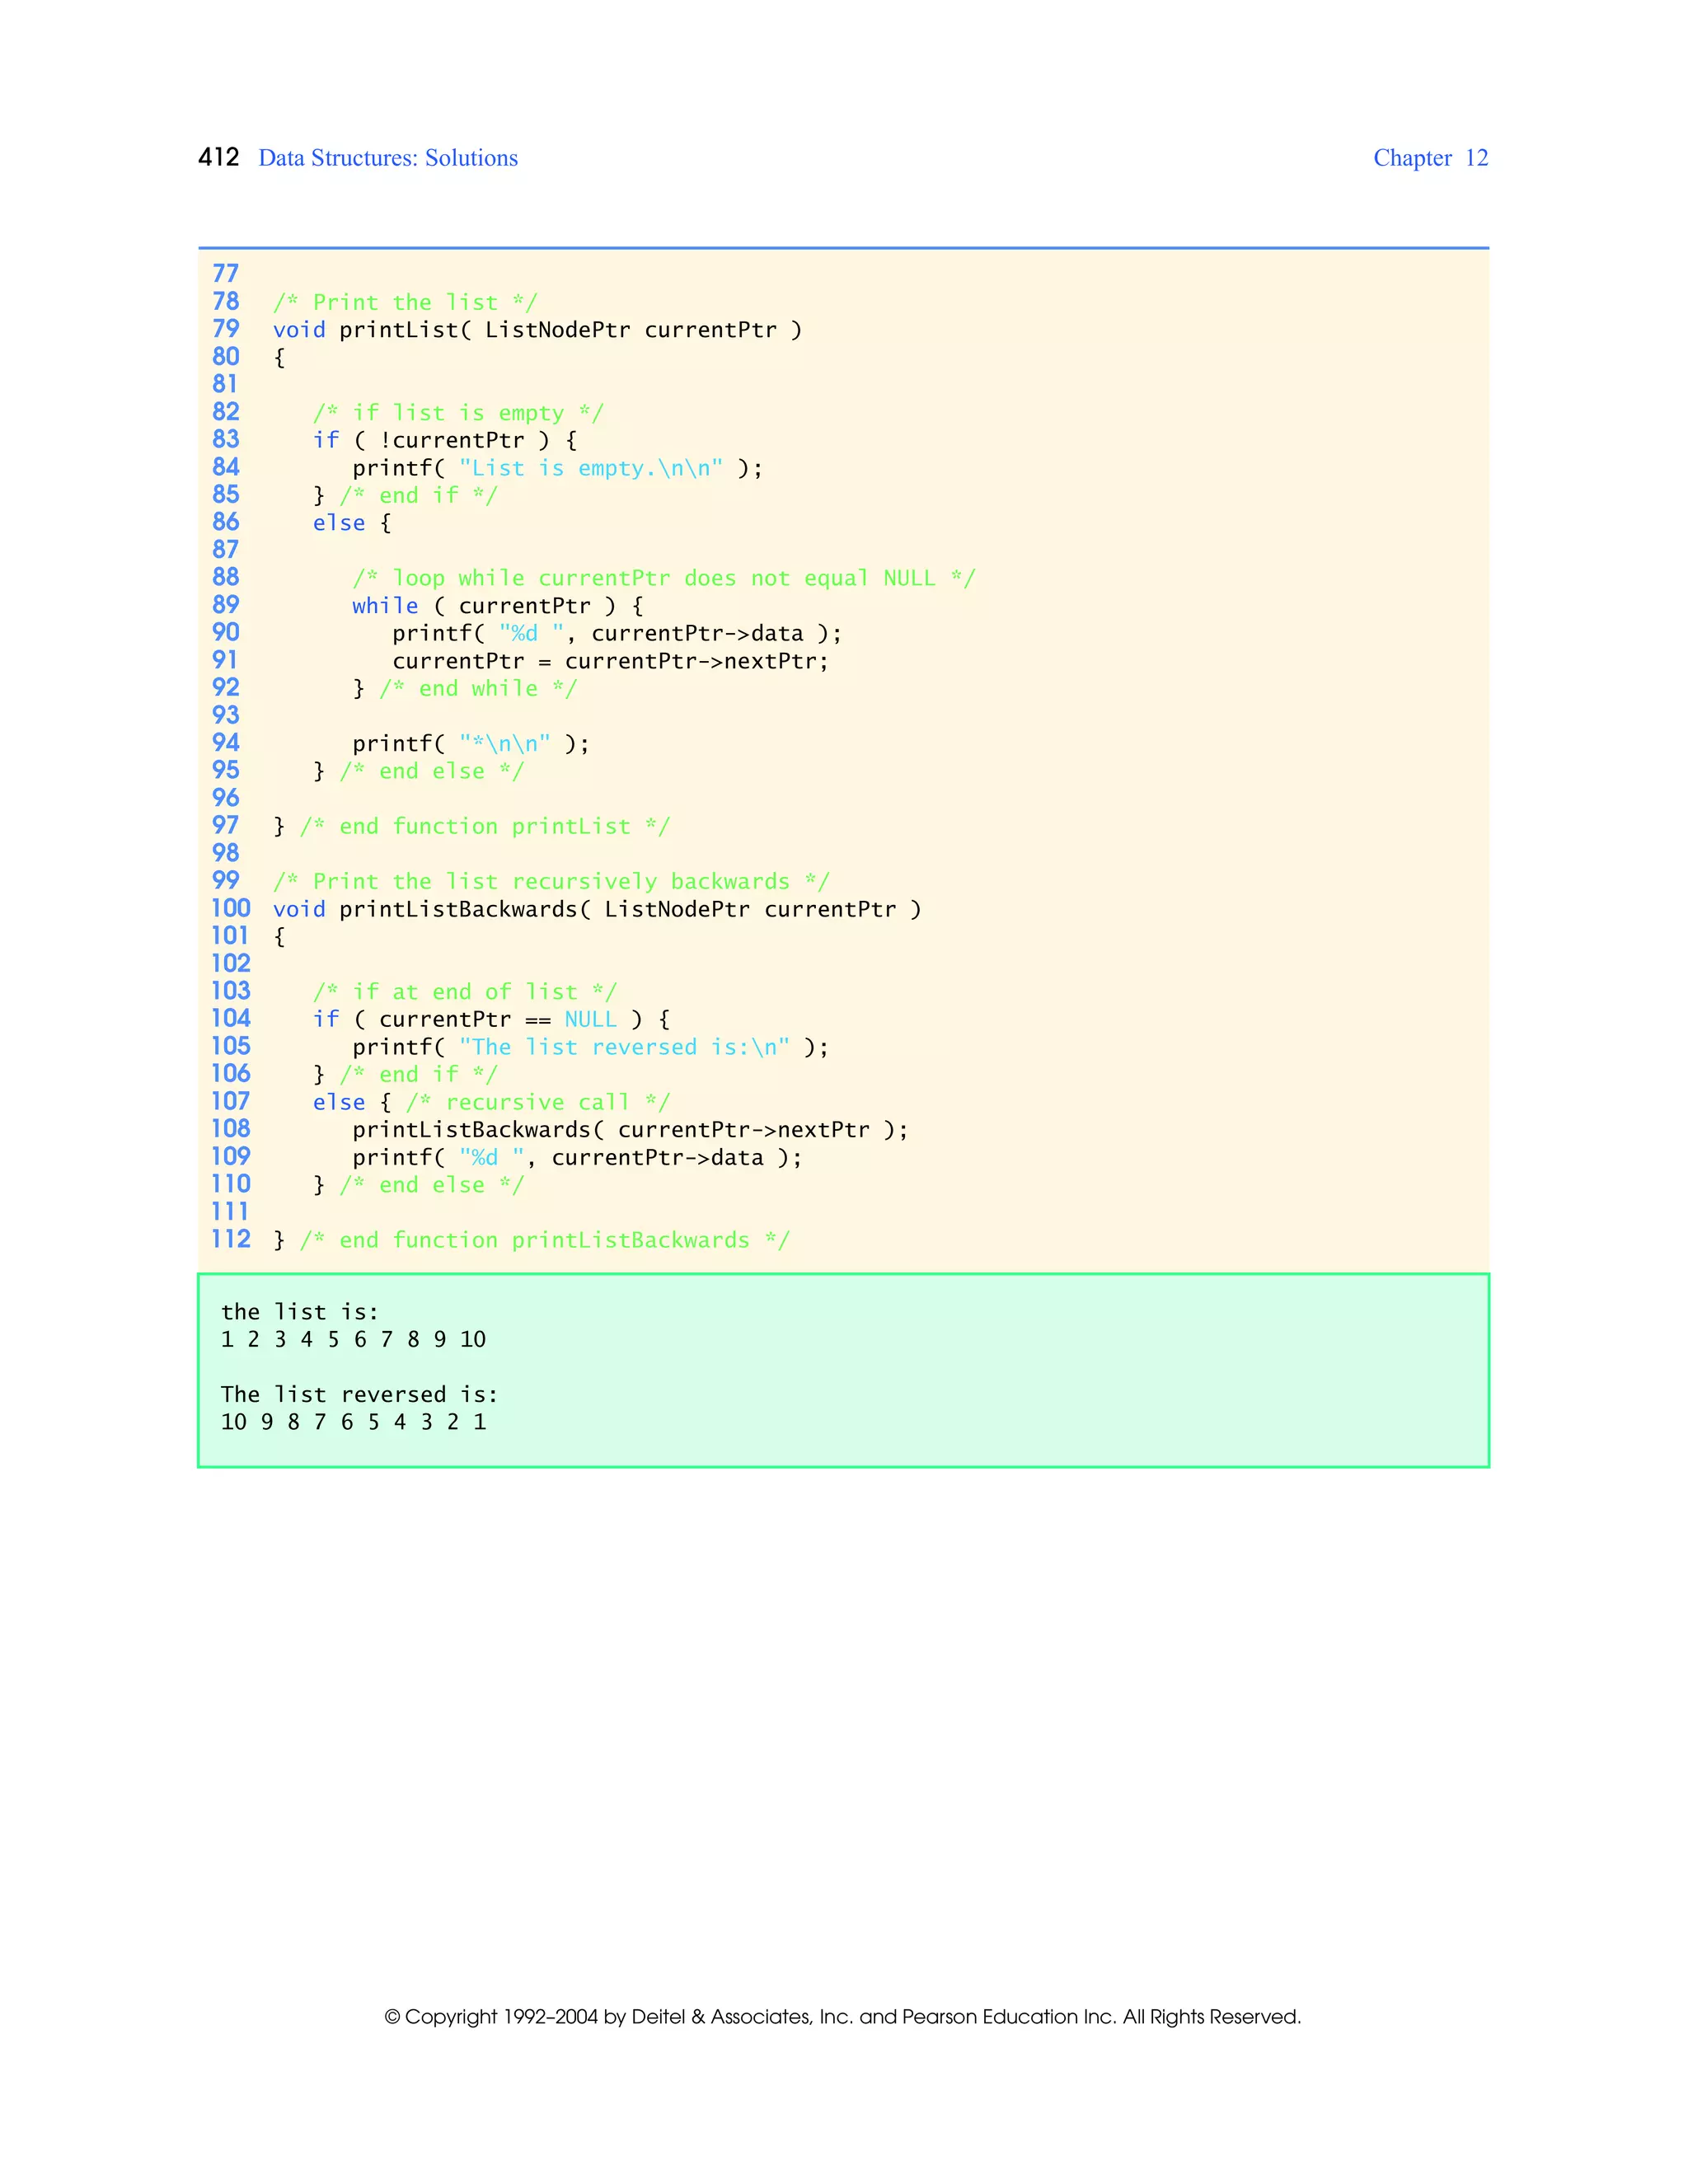
Task: Click line 'printf( "%d ", currentPtr->data );' on line 90
Action: pyautogui.click(x=617, y=634)
